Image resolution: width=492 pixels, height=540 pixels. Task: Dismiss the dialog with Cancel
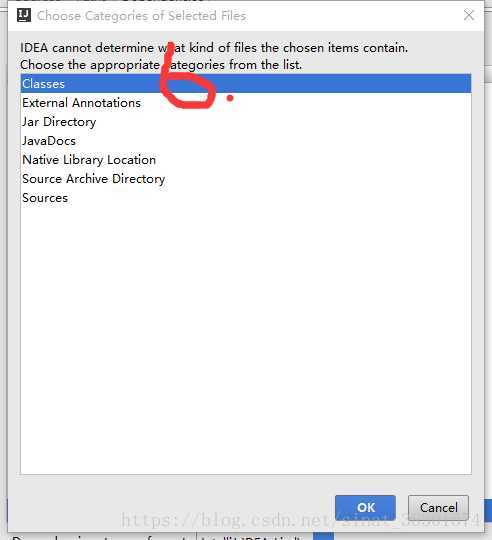pyautogui.click(x=438, y=508)
